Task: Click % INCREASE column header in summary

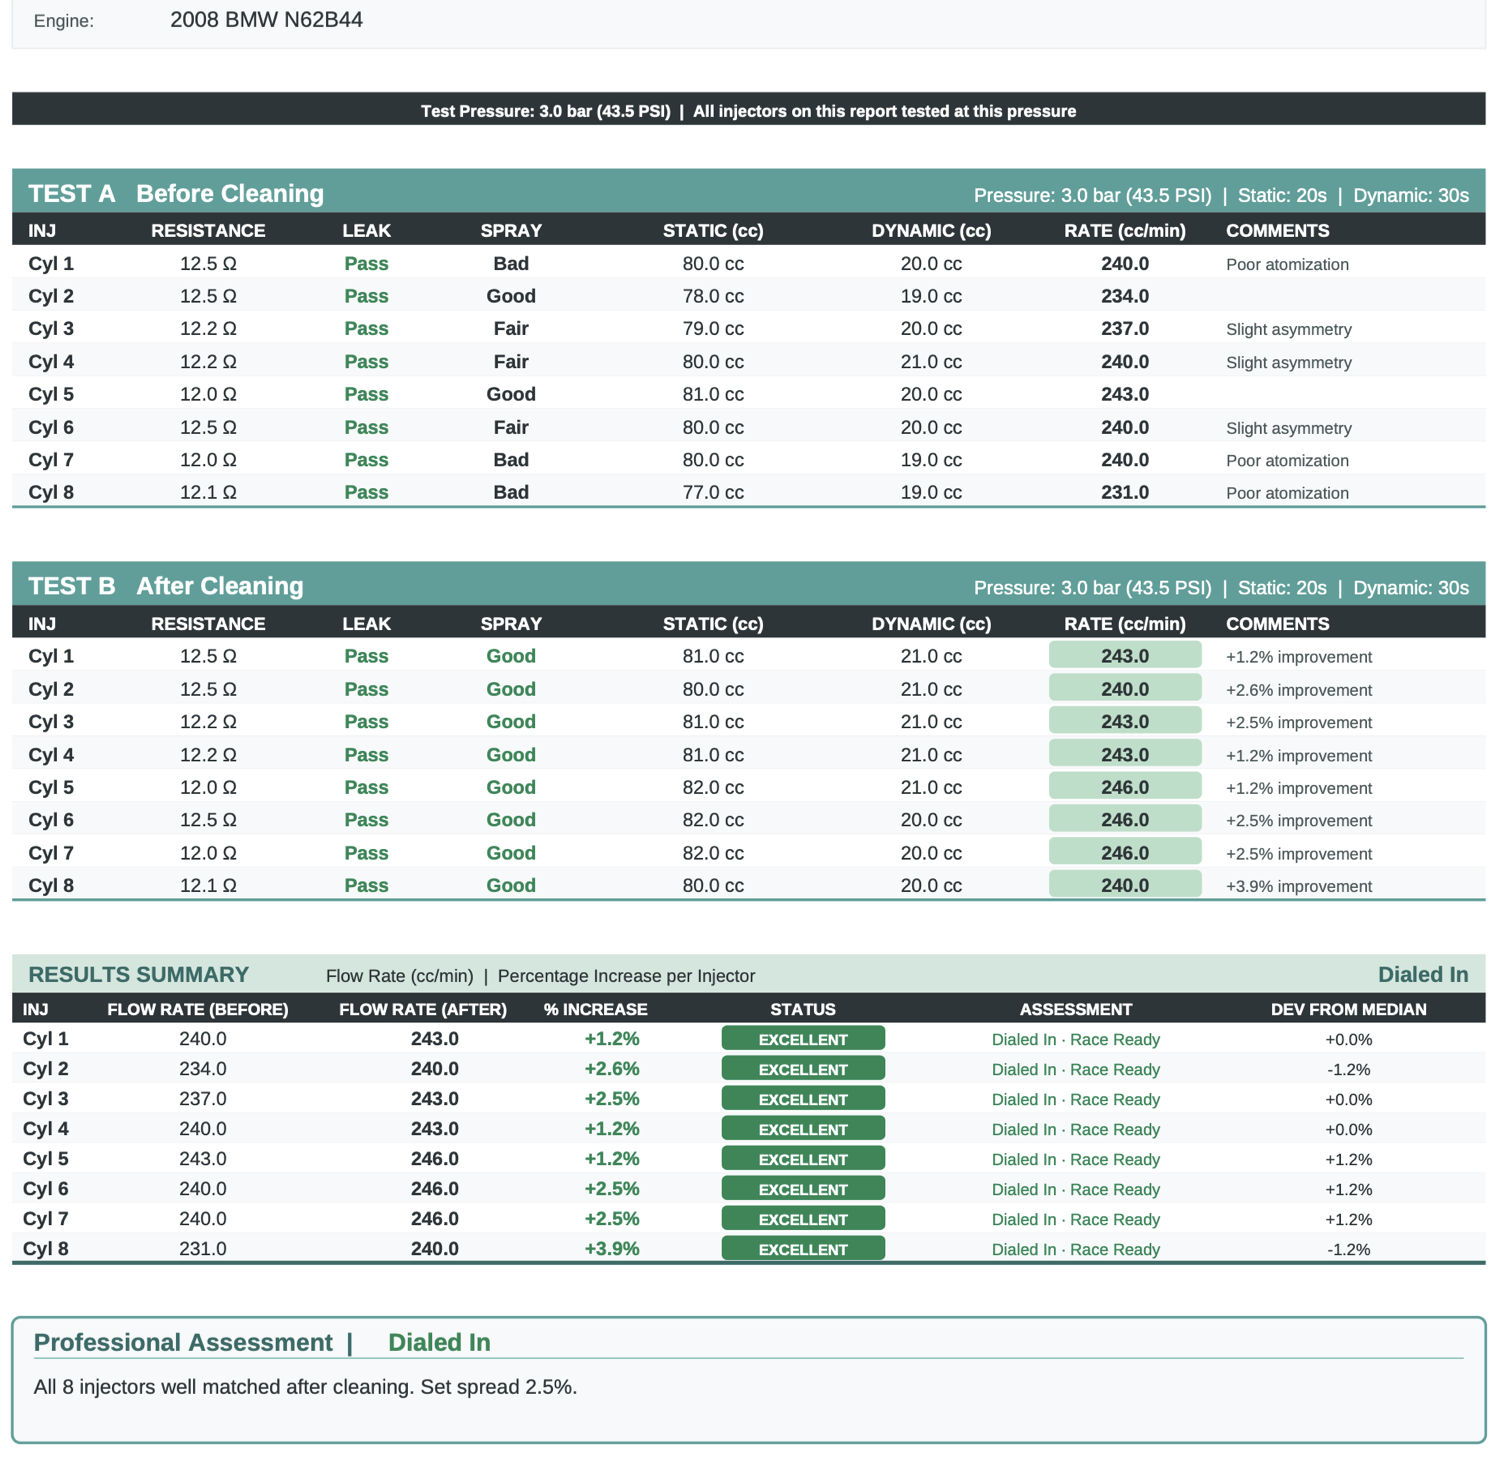Action: tap(596, 1010)
